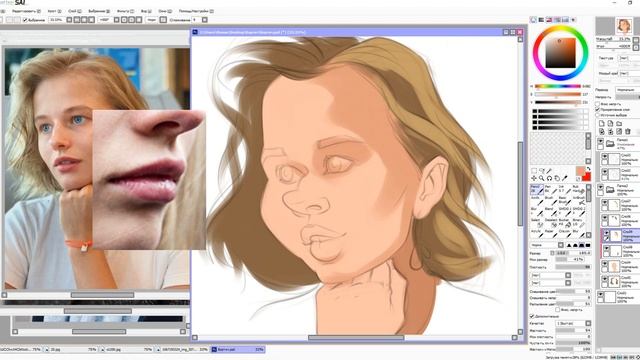This screenshot has height=360, width=640.
Task: Switch to the 28.jpg document tab
Action: [x=71, y=349]
